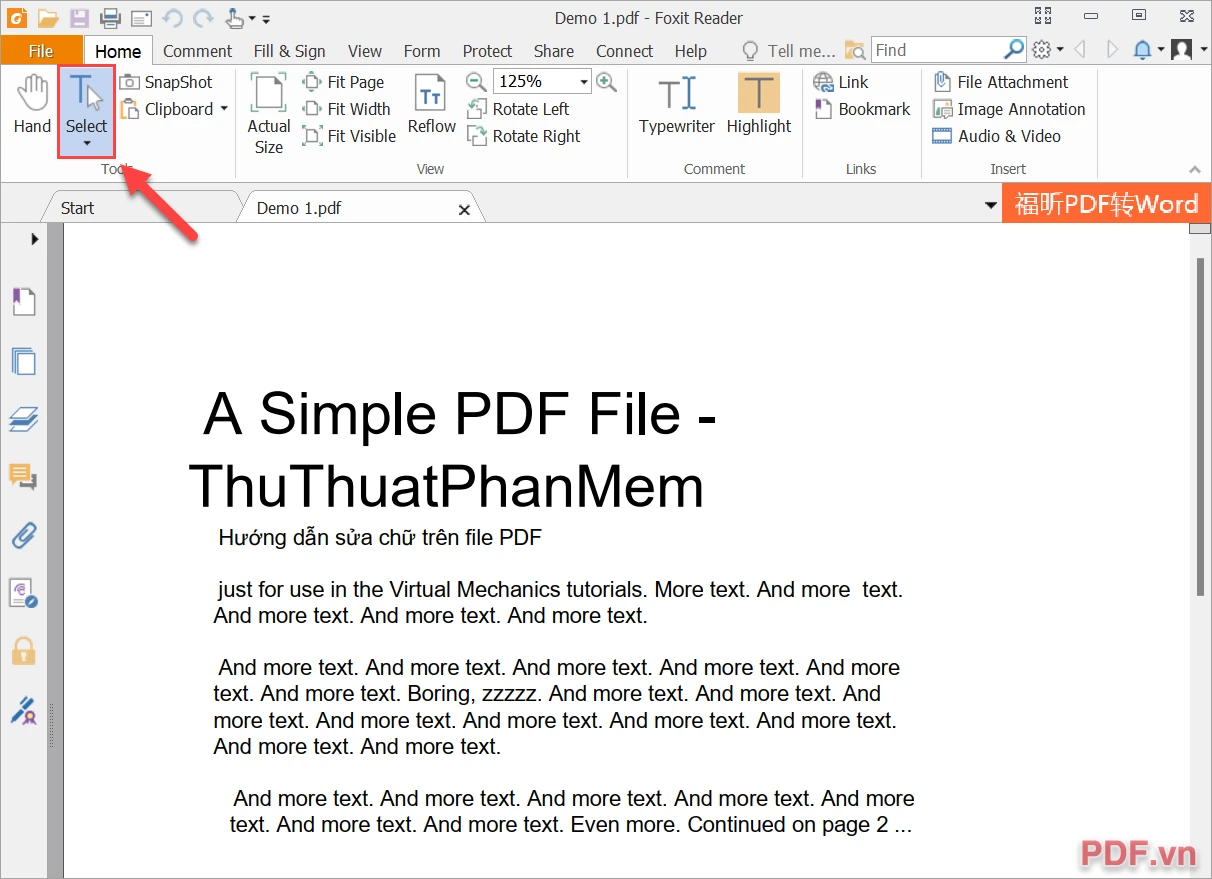The image size is (1212, 879).
Task: Rotate the page left
Action: (519, 109)
